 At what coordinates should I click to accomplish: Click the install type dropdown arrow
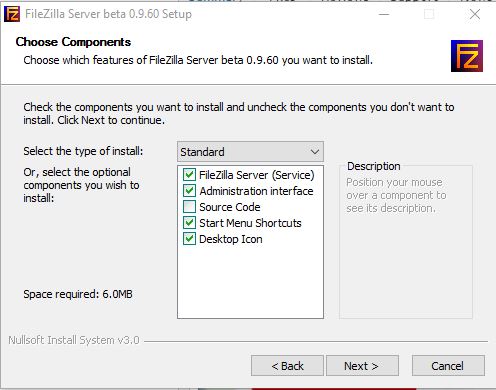pos(315,152)
